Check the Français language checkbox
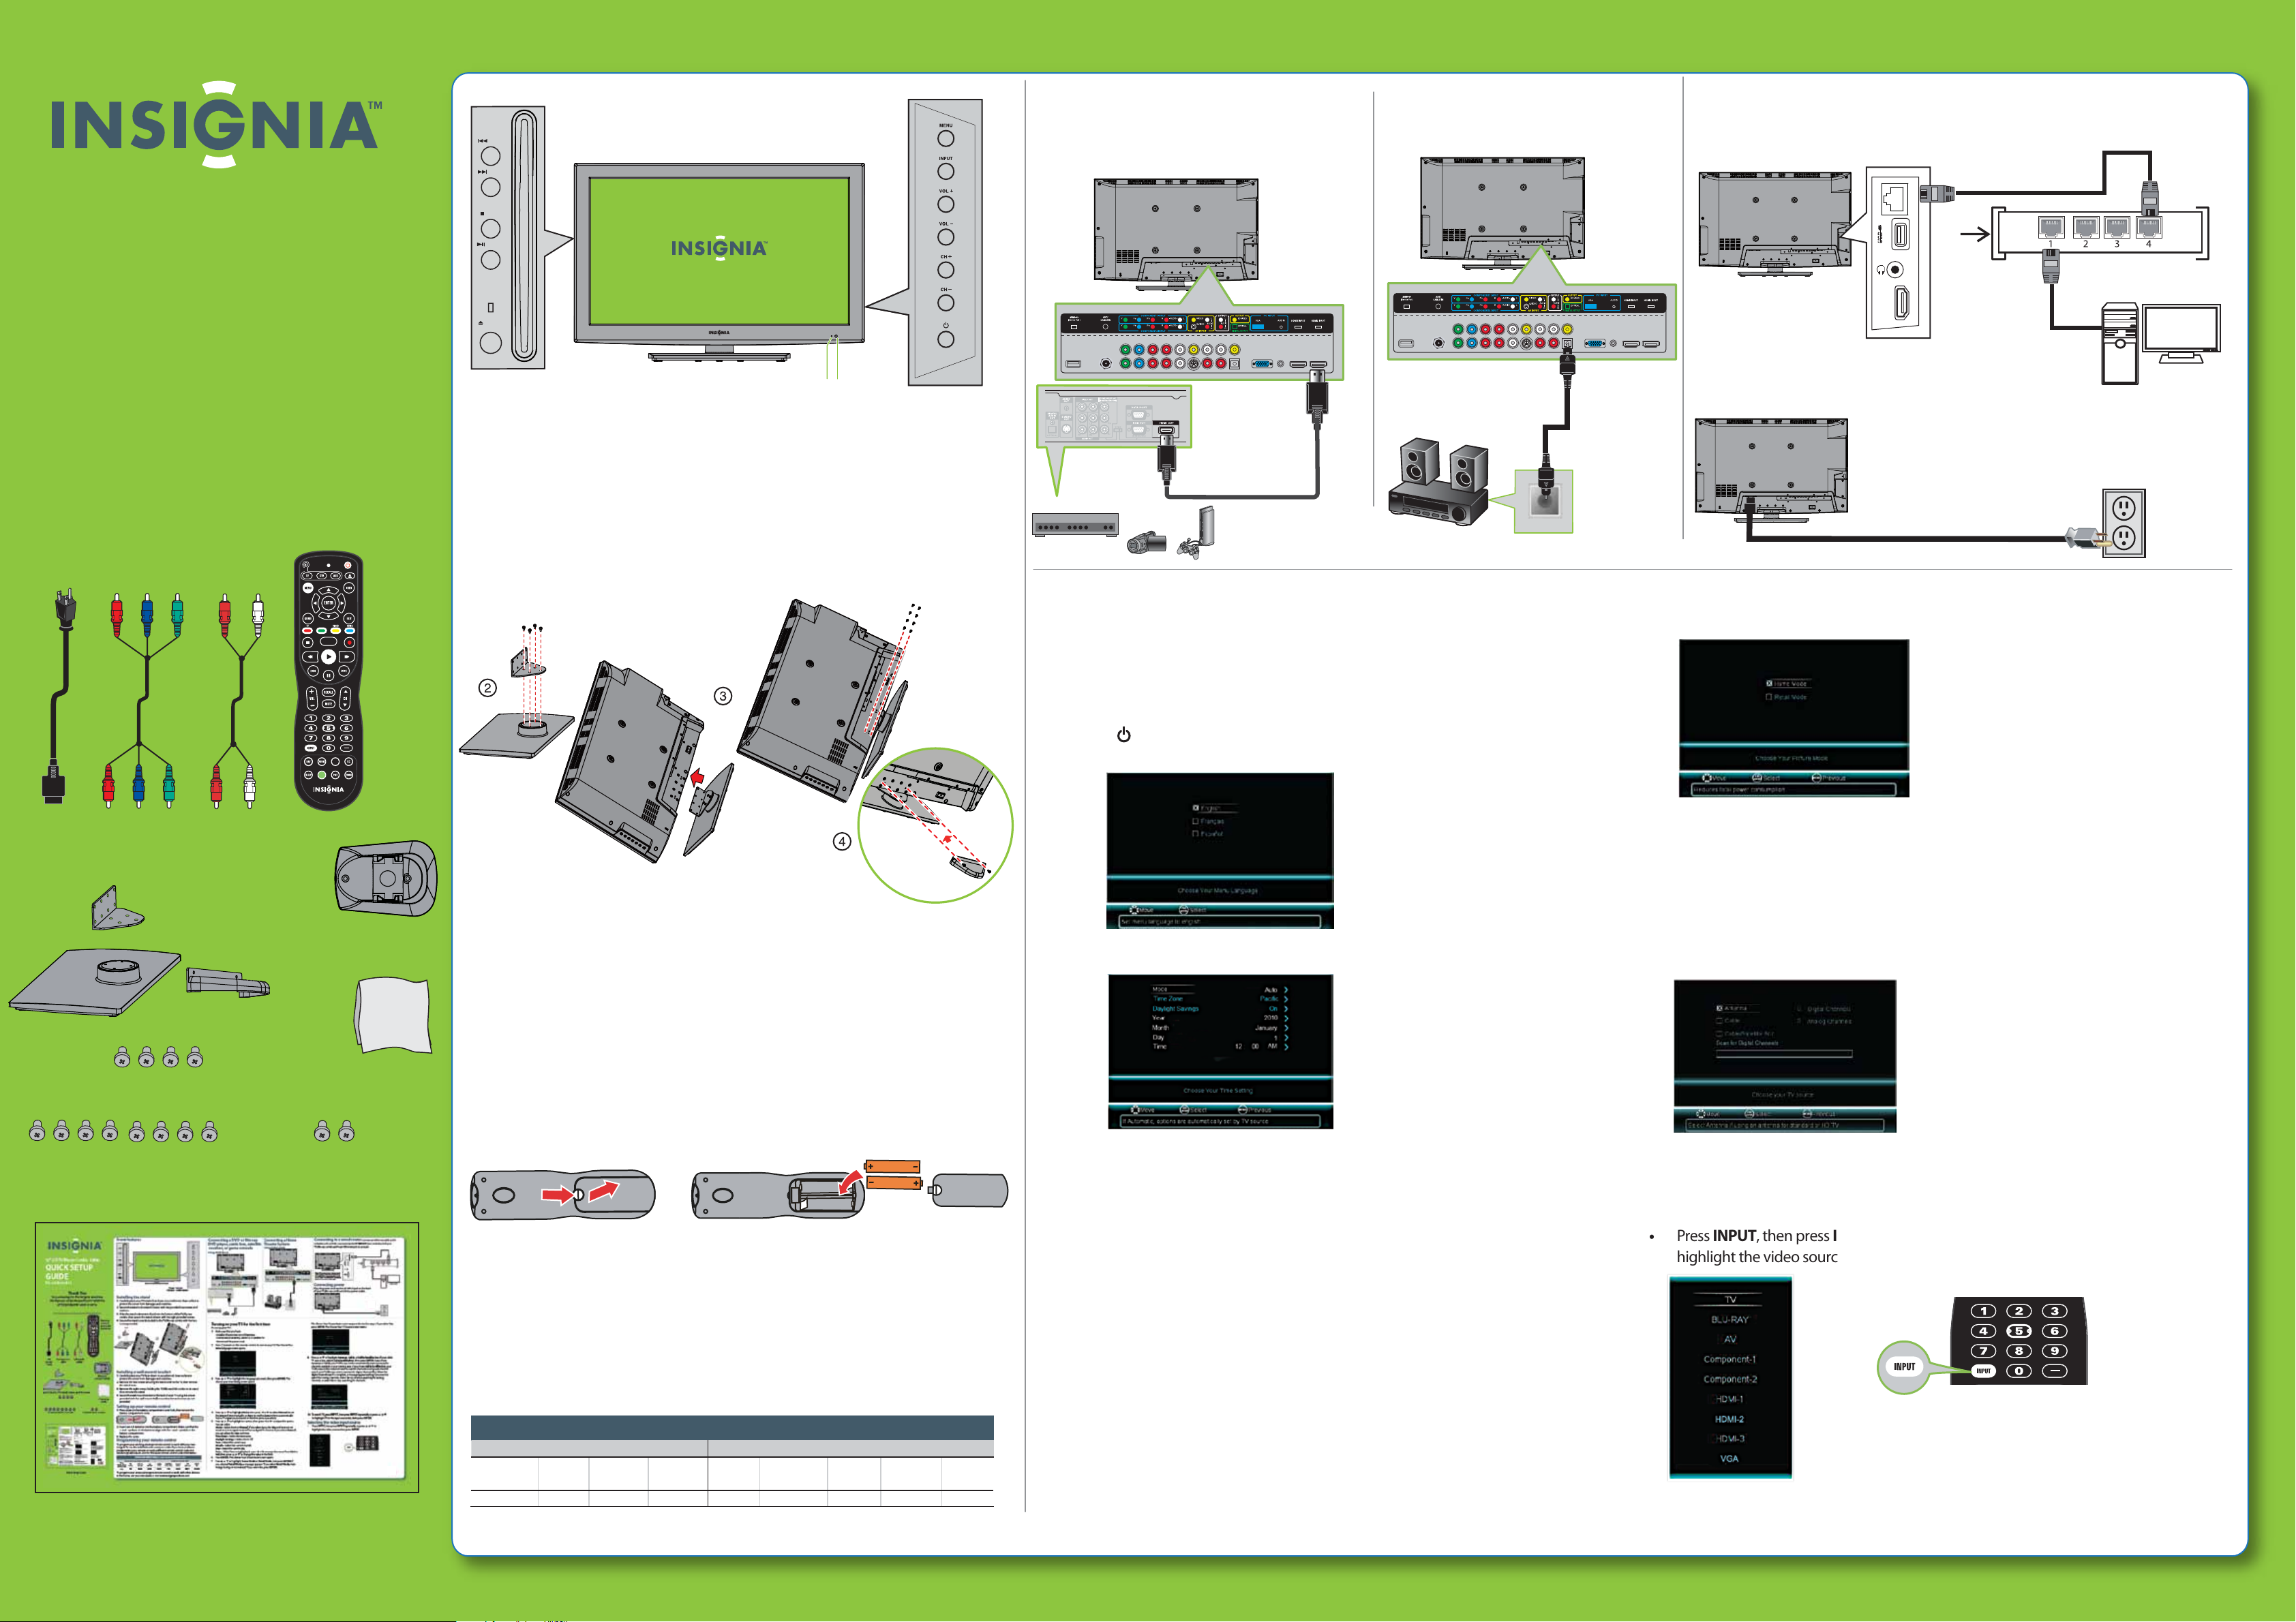 click(x=1195, y=821)
